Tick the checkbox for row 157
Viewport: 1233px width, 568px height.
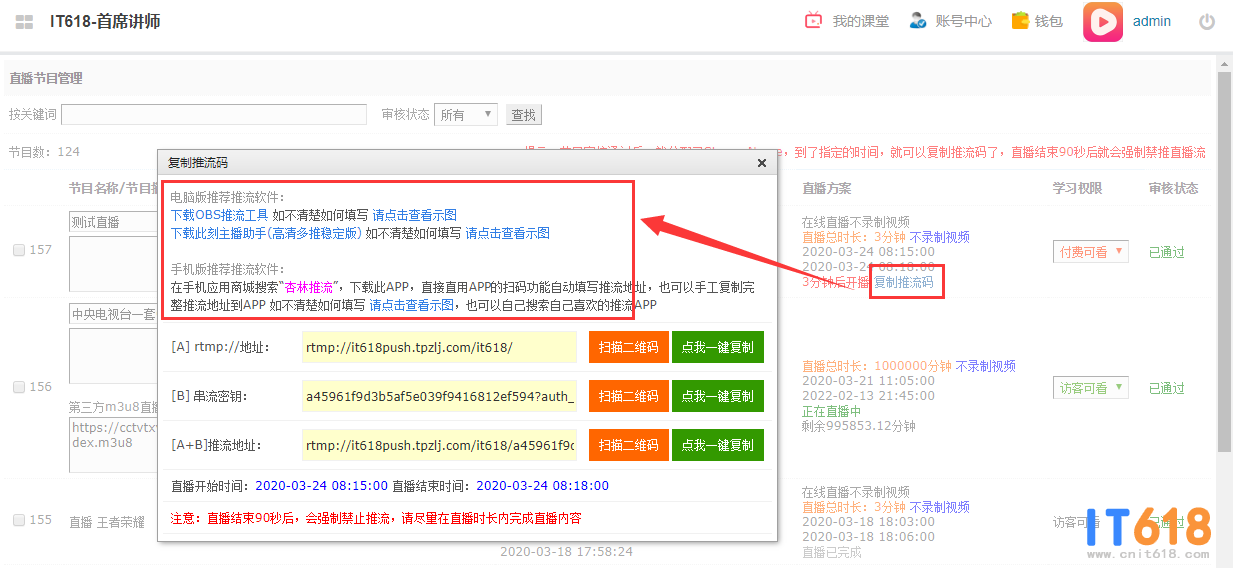(x=19, y=250)
